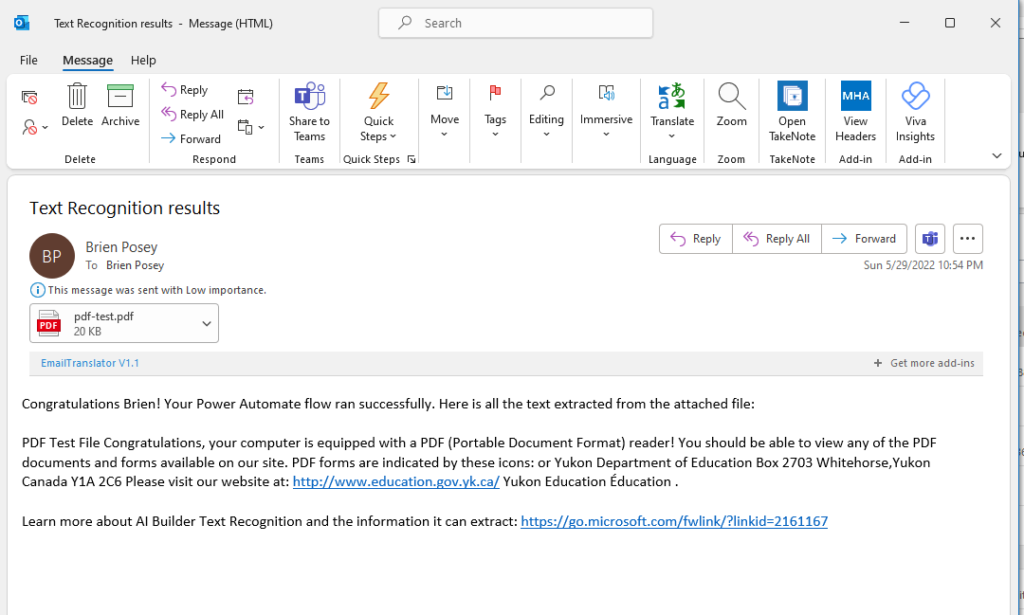Viewport: 1024px width, 615px height.
Task: Click the Ignore conversation icon
Action: [x=29, y=97]
